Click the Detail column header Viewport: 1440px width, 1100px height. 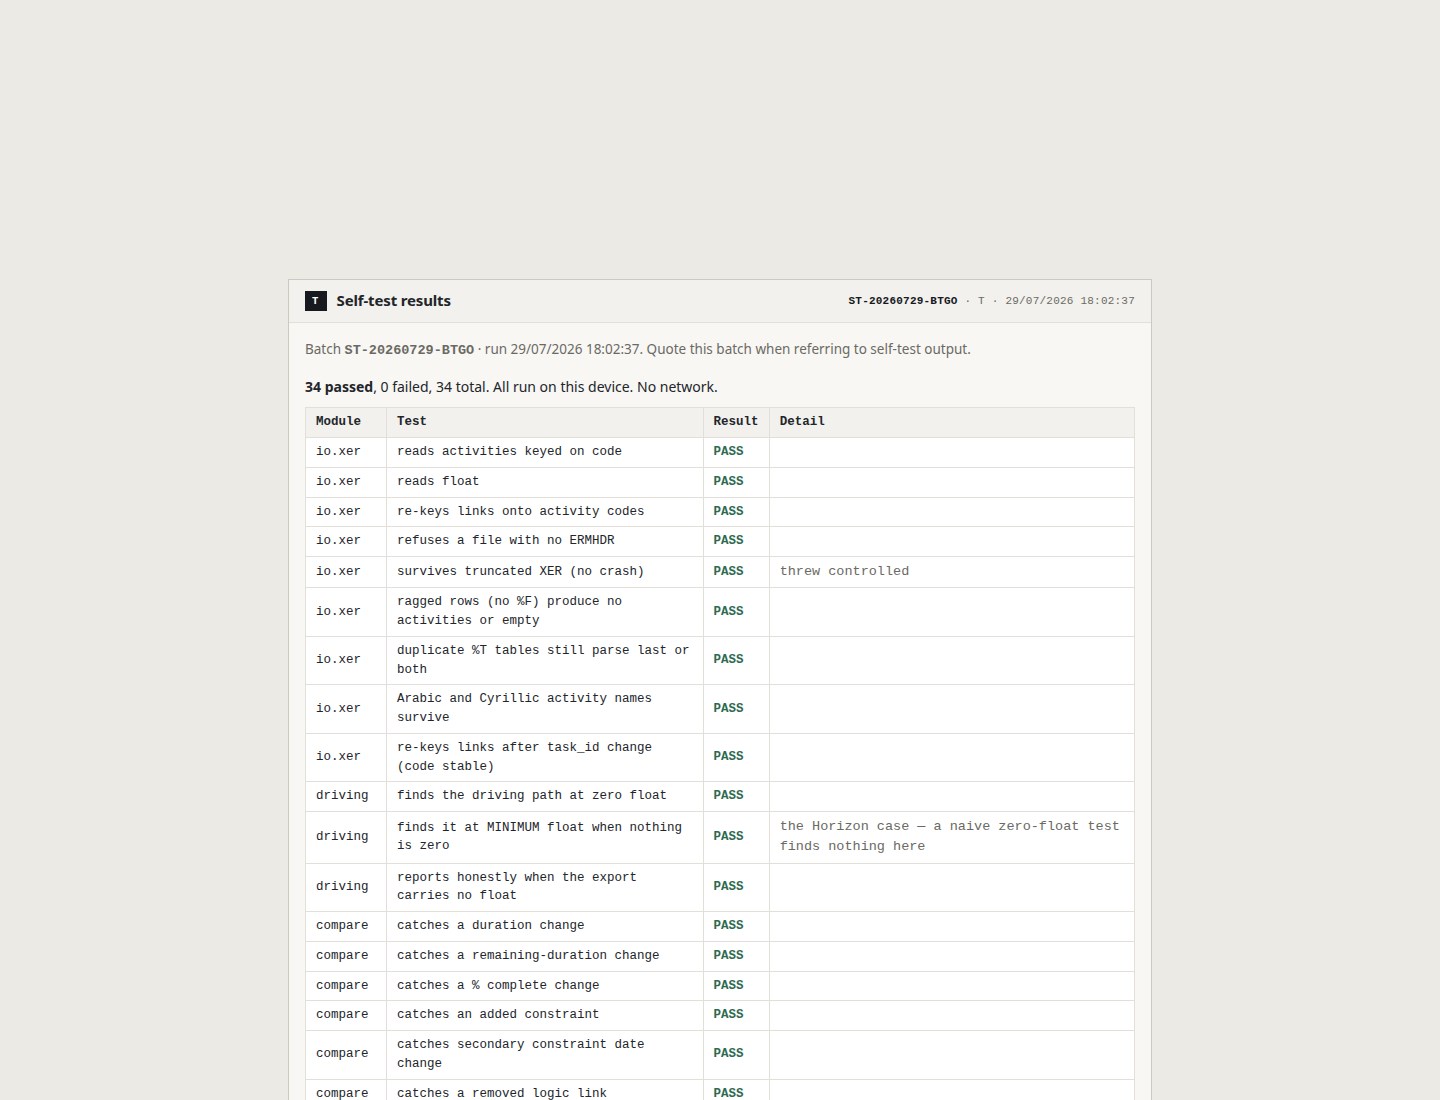click(952, 422)
